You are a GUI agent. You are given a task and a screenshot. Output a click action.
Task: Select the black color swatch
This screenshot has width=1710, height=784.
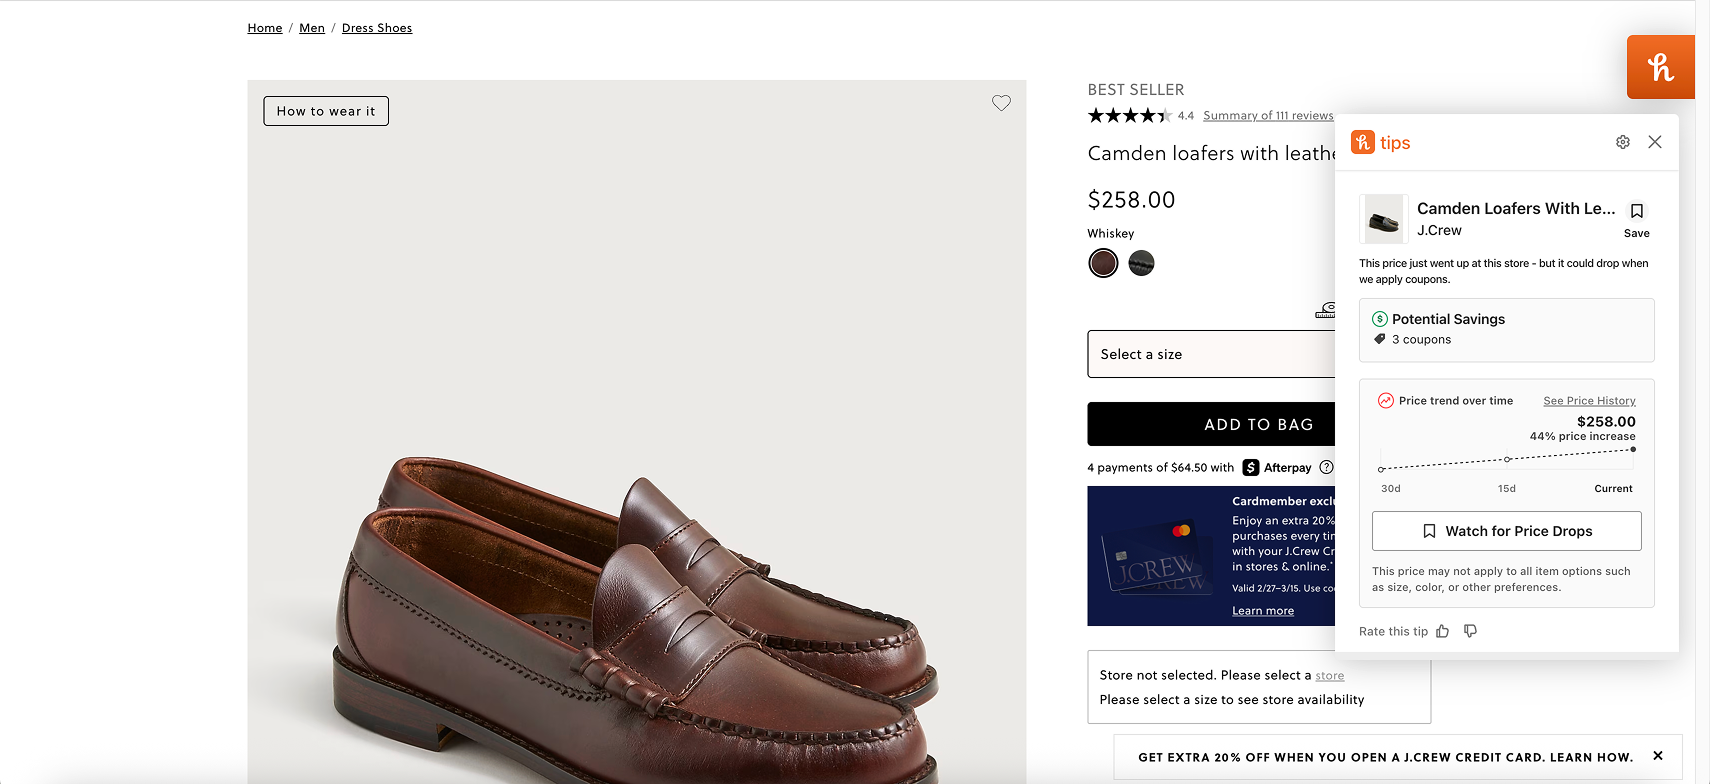1141,263
